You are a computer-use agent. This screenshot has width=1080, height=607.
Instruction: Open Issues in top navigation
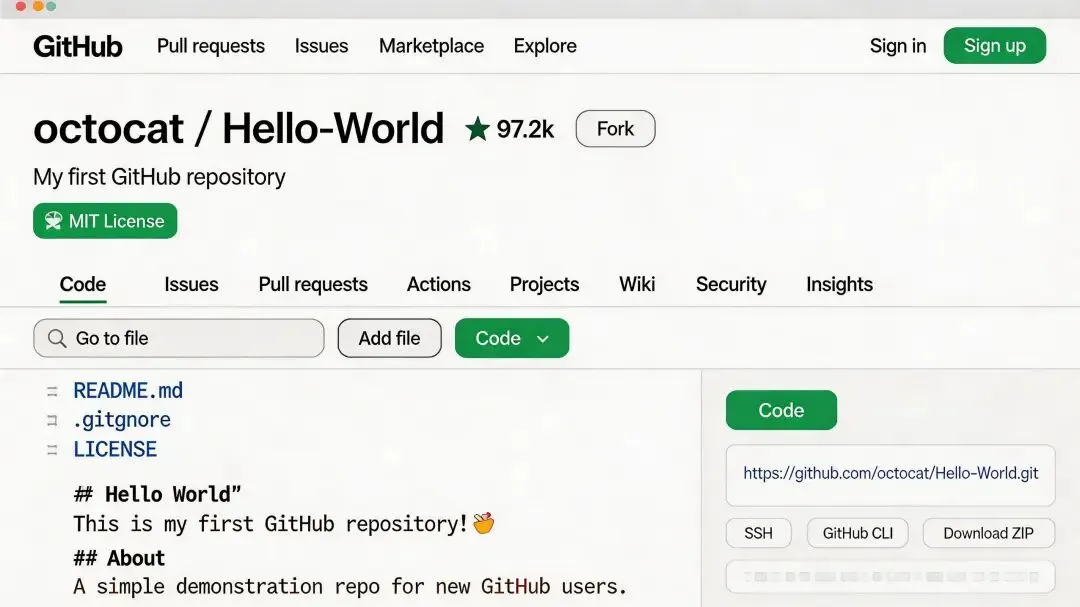click(322, 46)
